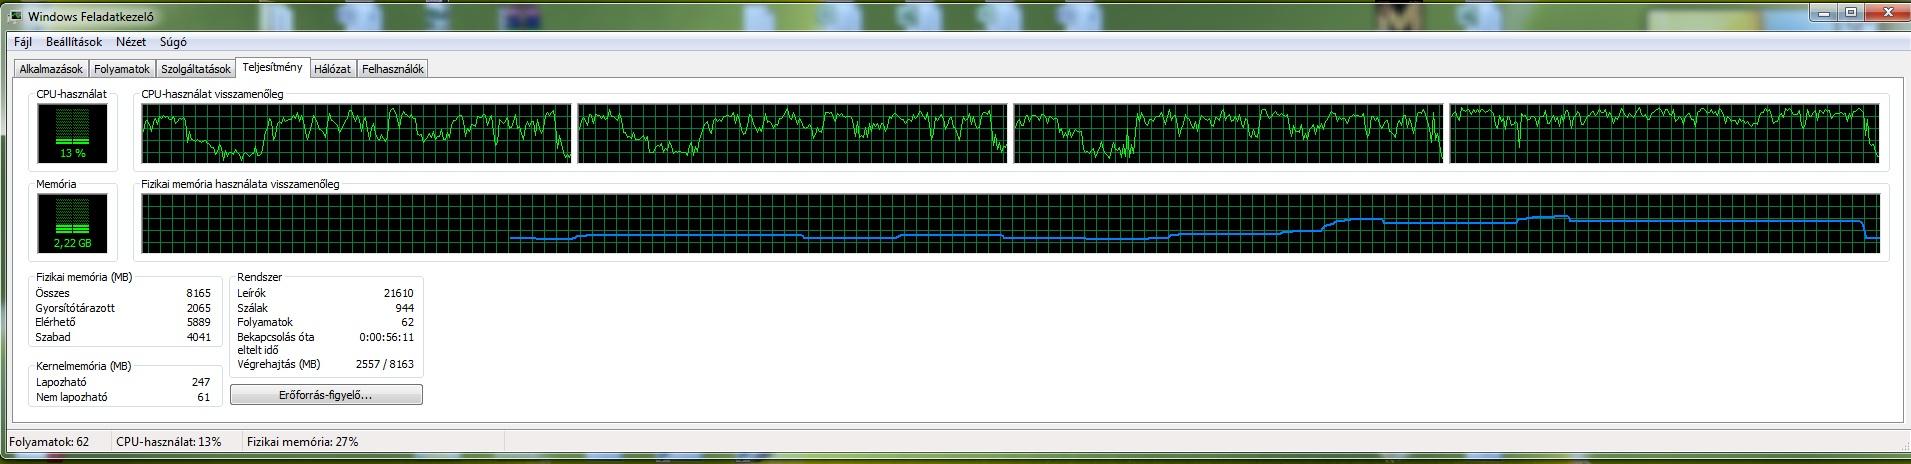Open the Súgó menu
The width and height of the screenshot is (1911, 464).
click(173, 42)
